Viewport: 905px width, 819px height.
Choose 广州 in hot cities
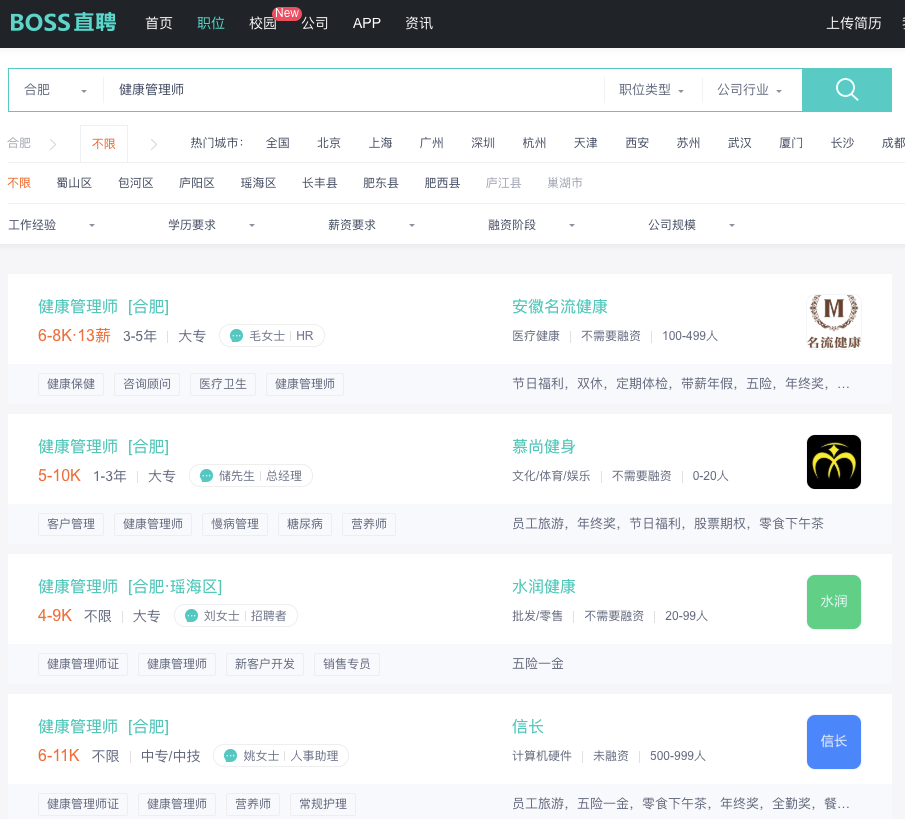(x=432, y=143)
